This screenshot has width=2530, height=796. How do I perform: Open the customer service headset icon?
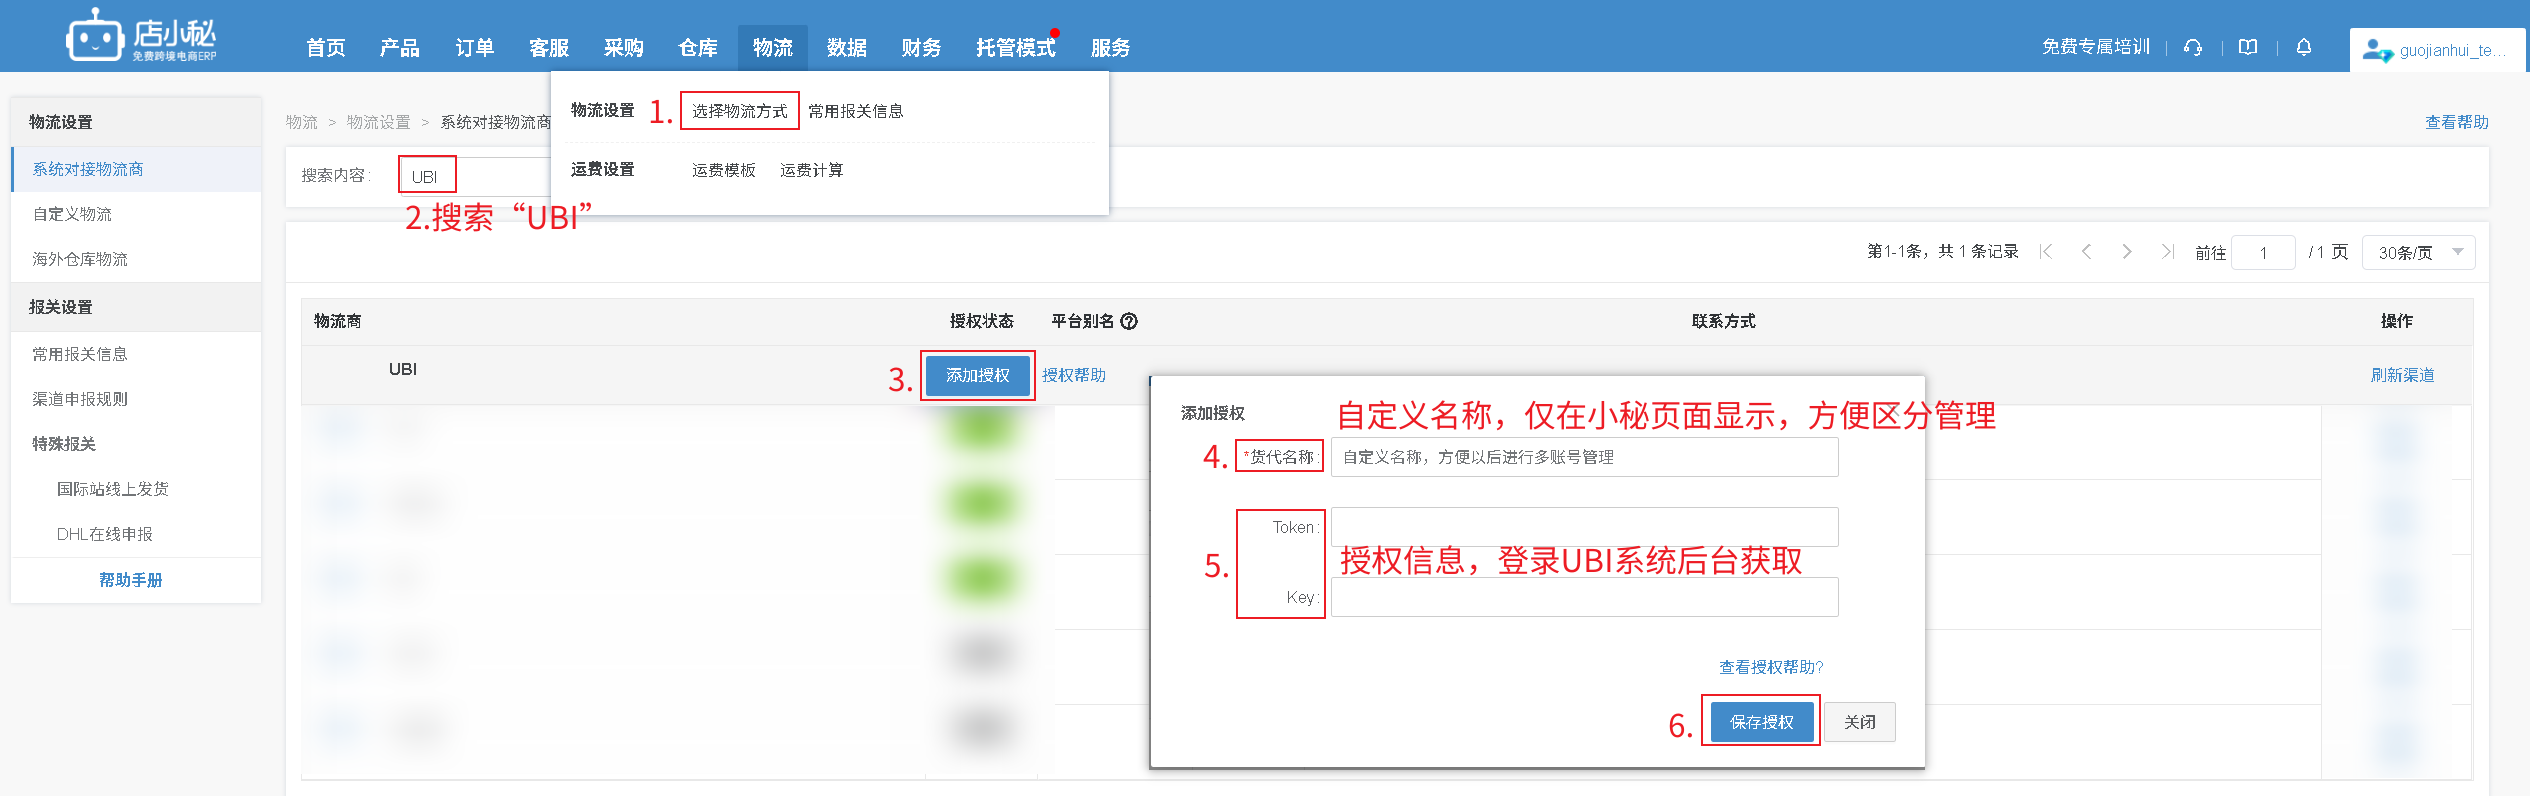click(x=2193, y=48)
